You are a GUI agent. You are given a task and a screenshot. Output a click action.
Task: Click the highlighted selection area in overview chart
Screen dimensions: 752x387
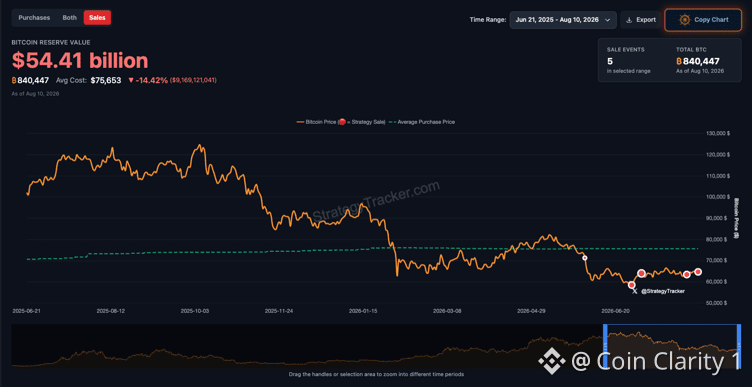point(672,346)
